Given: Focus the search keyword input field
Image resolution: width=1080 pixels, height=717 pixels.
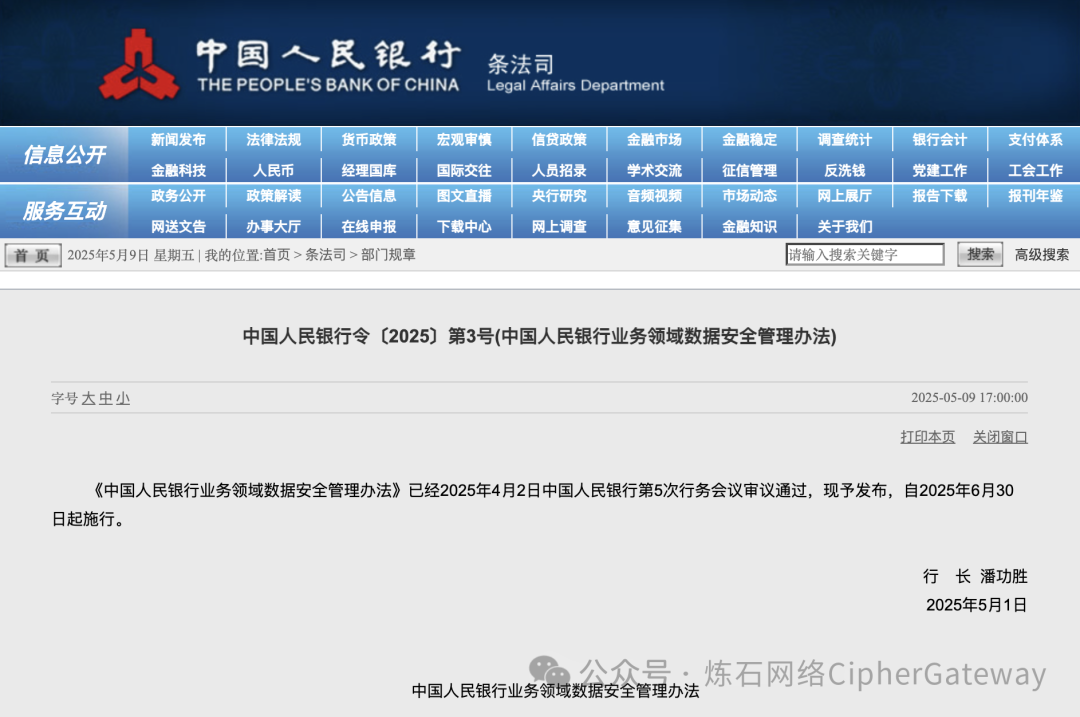Looking at the screenshot, I should coord(864,255).
